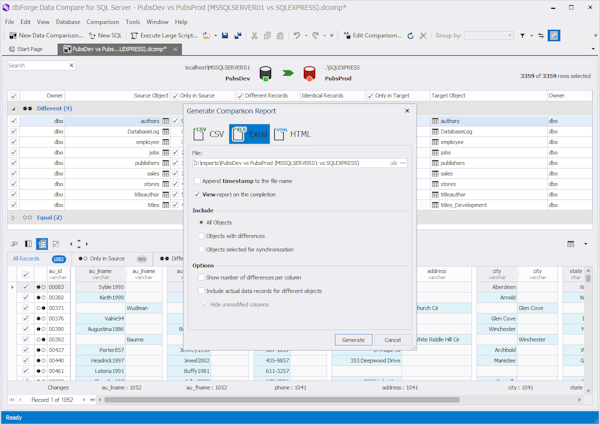Viewport: 600px width, 425px height.
Task: Click the filter funnel icon
Action: click(522, 36)
